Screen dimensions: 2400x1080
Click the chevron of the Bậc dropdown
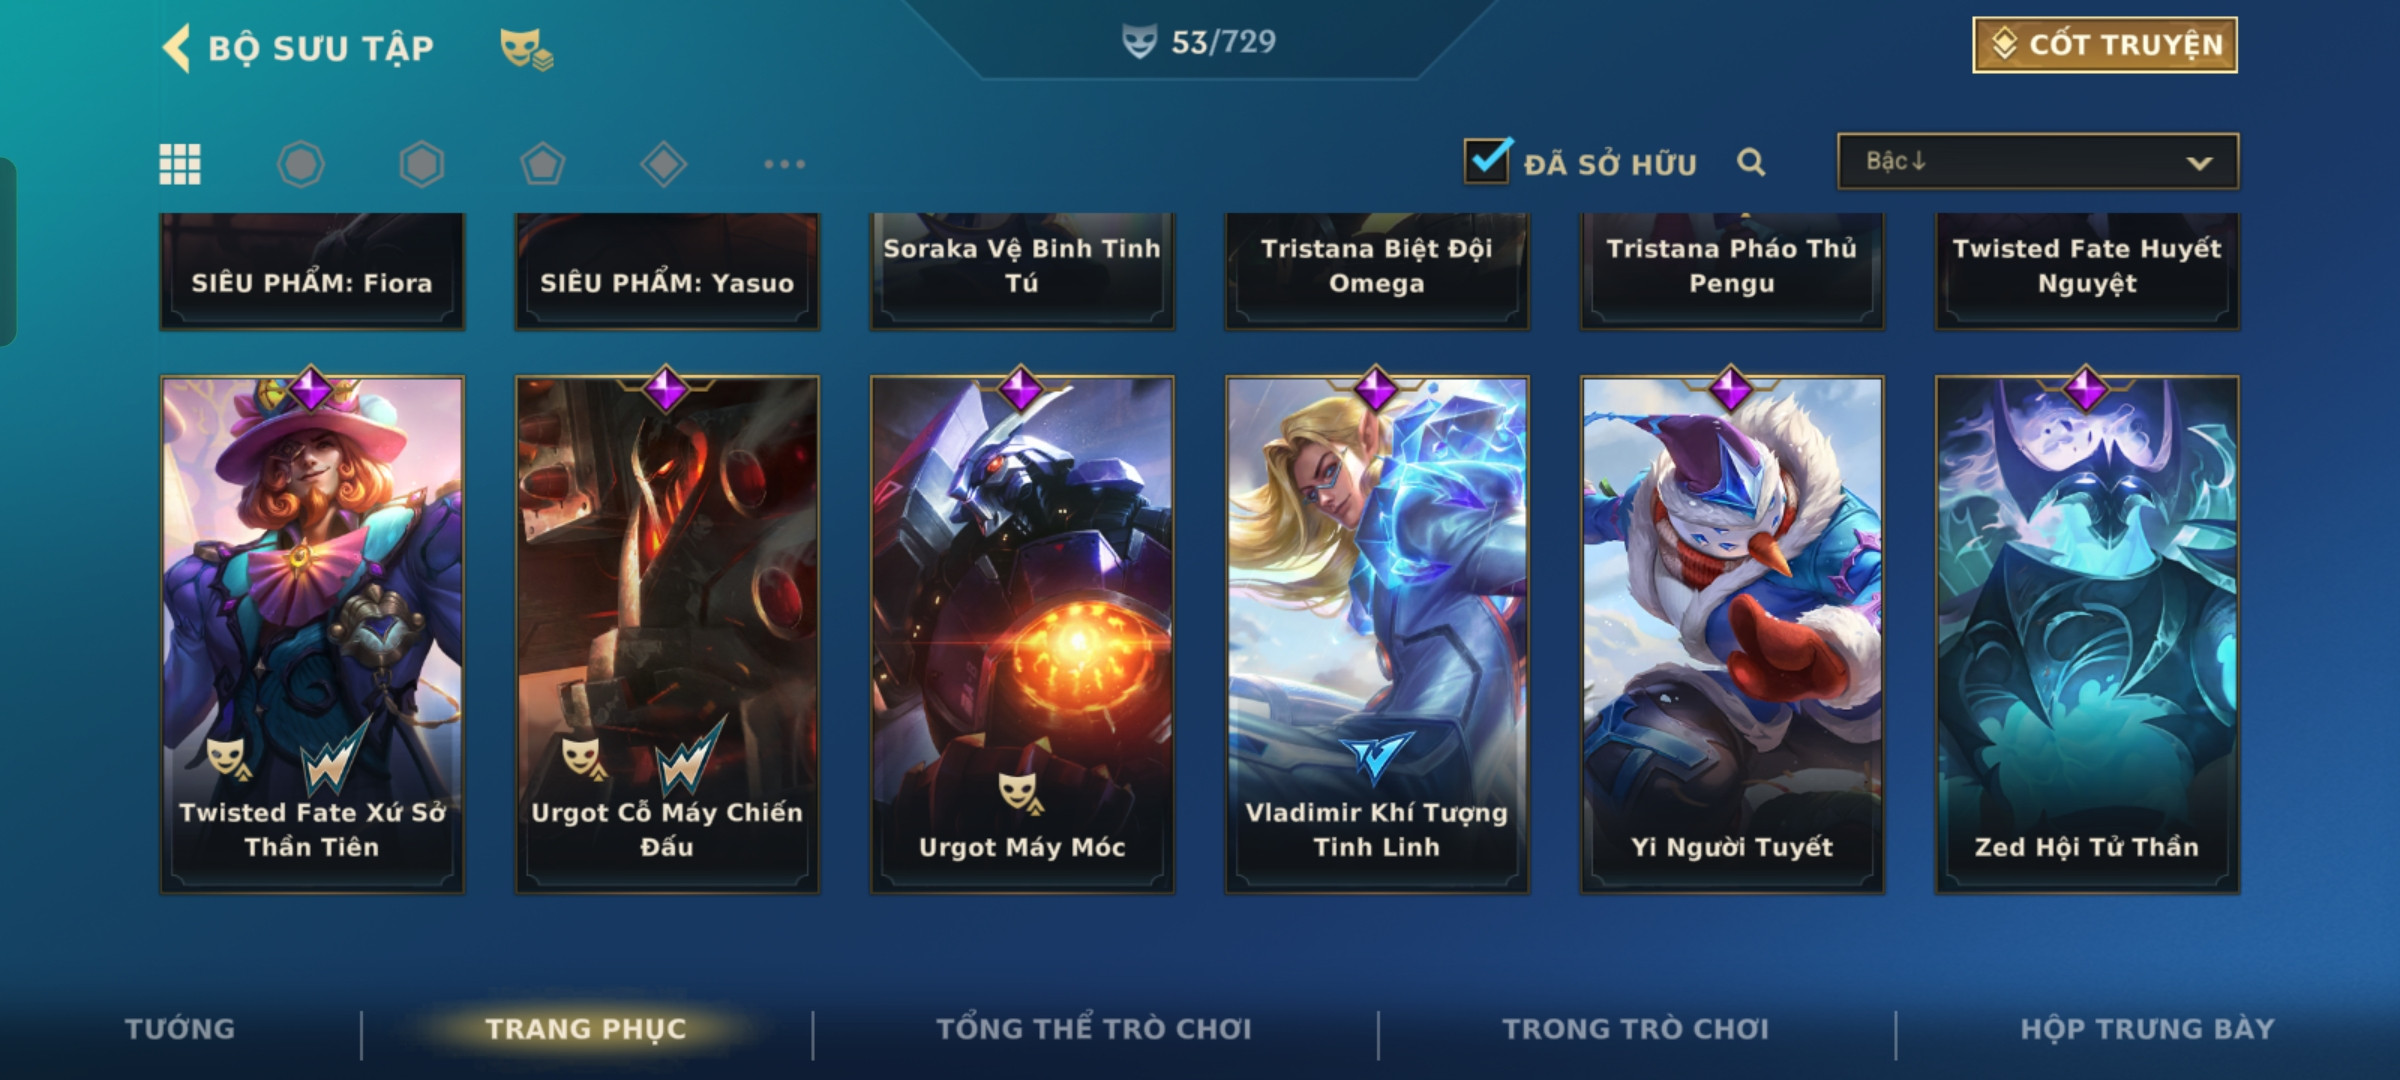(x=2199, y=163)
